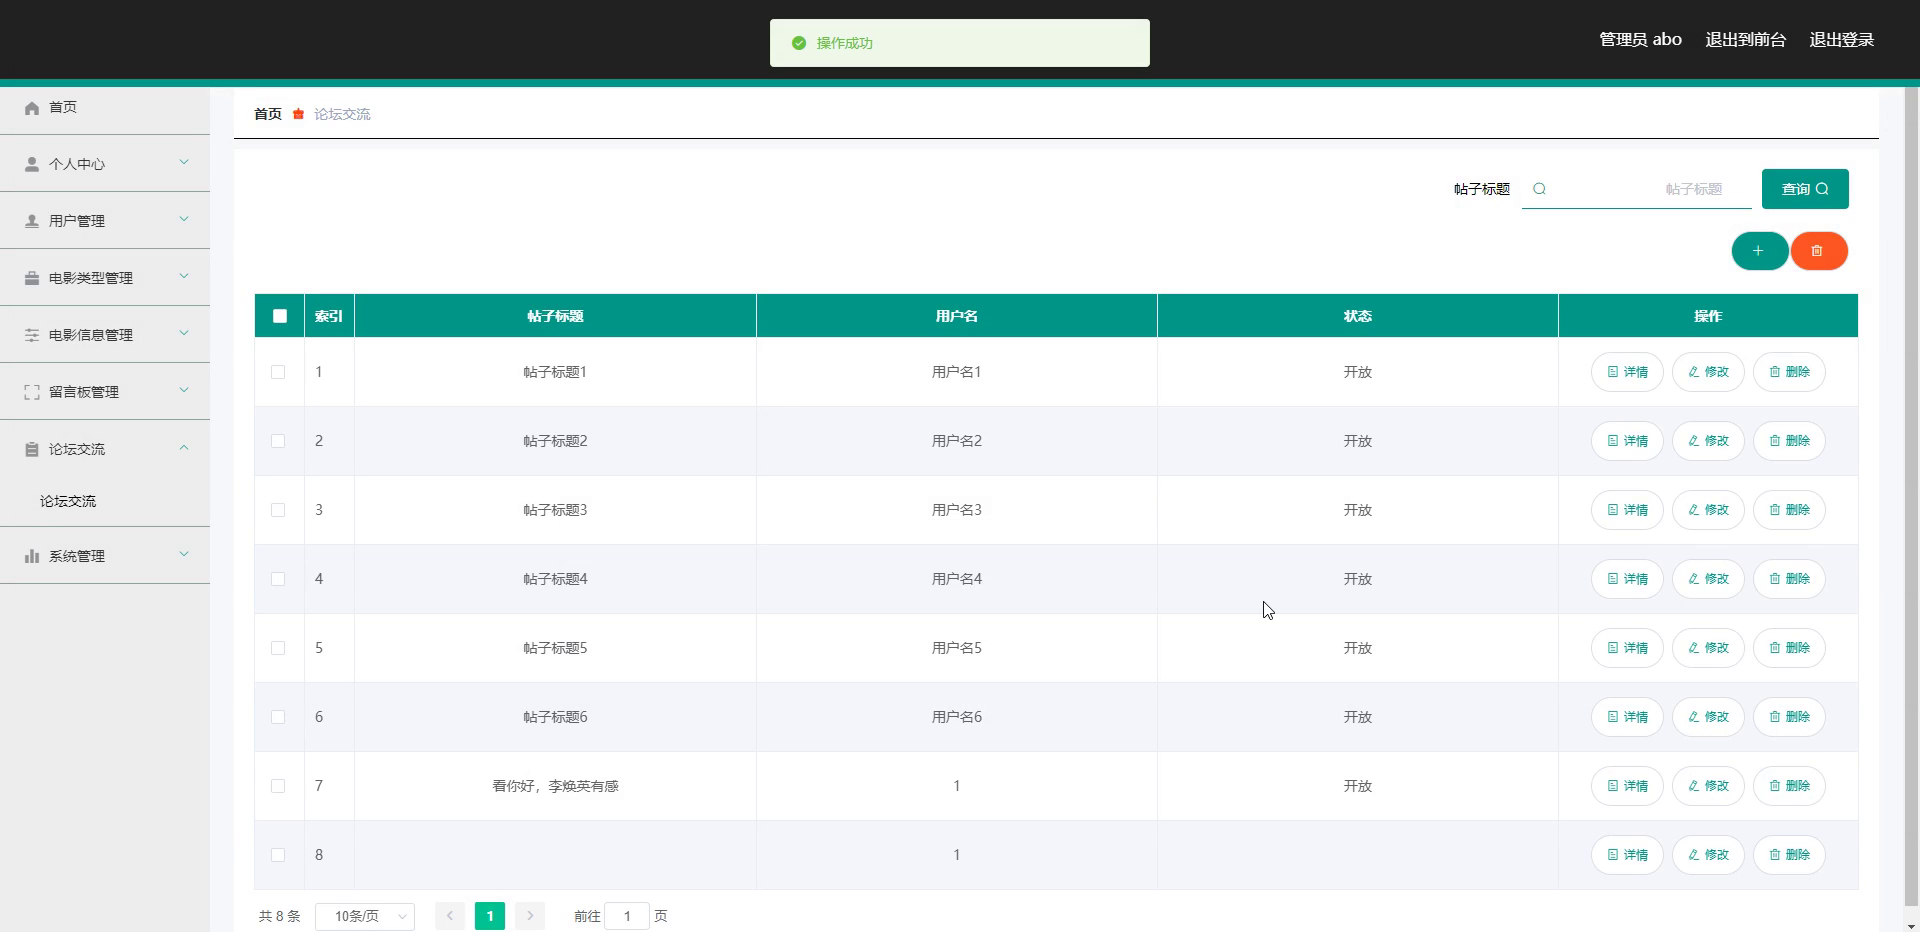Focus the 前往 page jump input
The width and height of the screenshot is (1920, 932).
point(627,916)
